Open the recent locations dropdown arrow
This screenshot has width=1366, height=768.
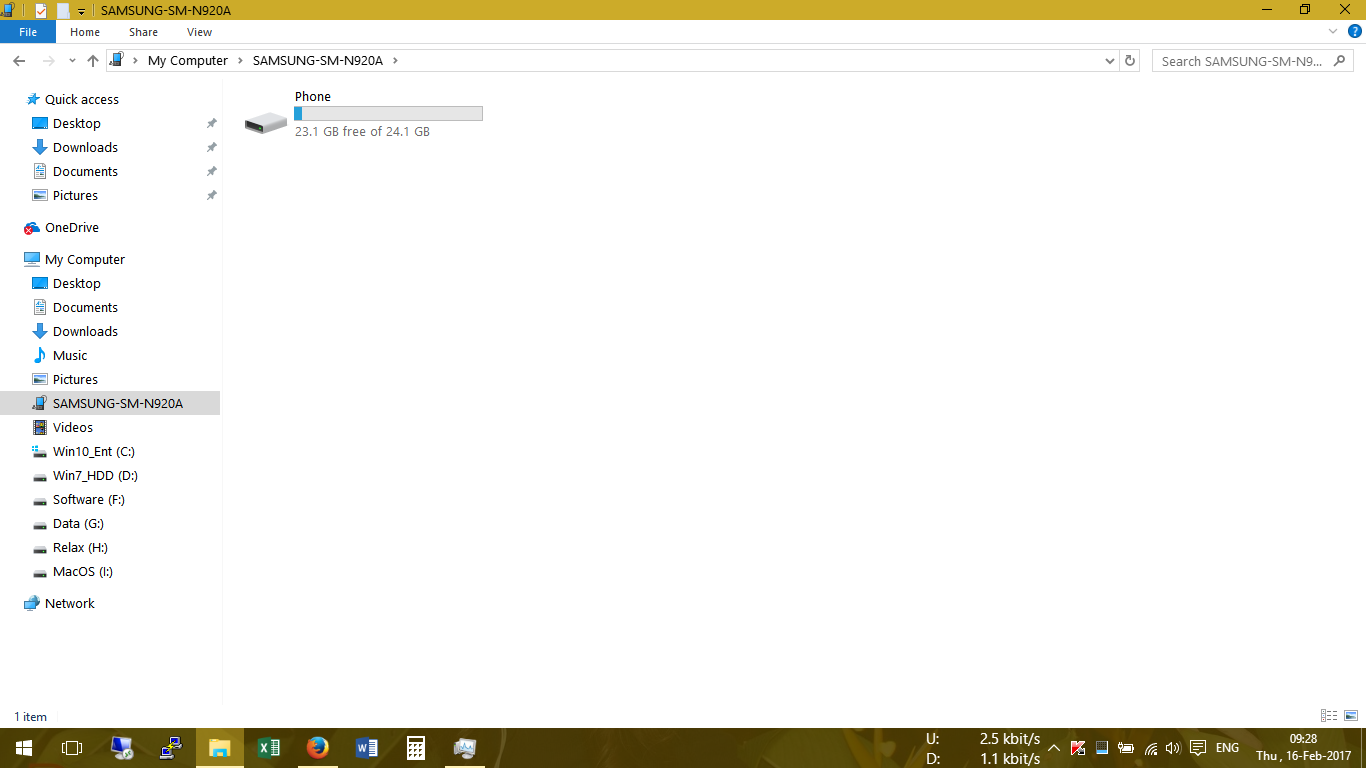point(72,61)
